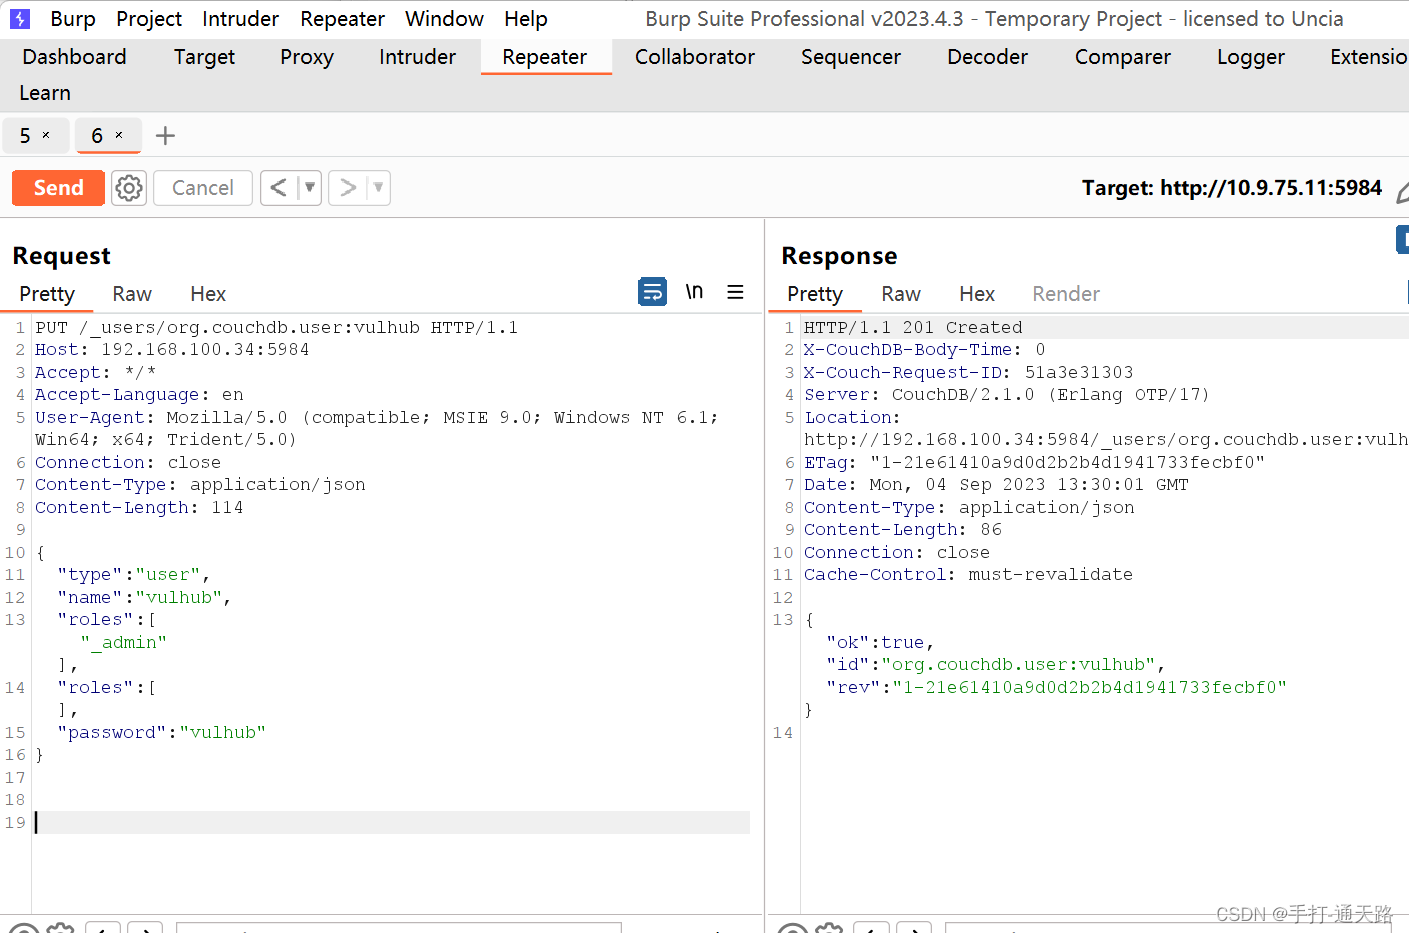
Task: Click the "_admin" role value
Action: [124, 642]
